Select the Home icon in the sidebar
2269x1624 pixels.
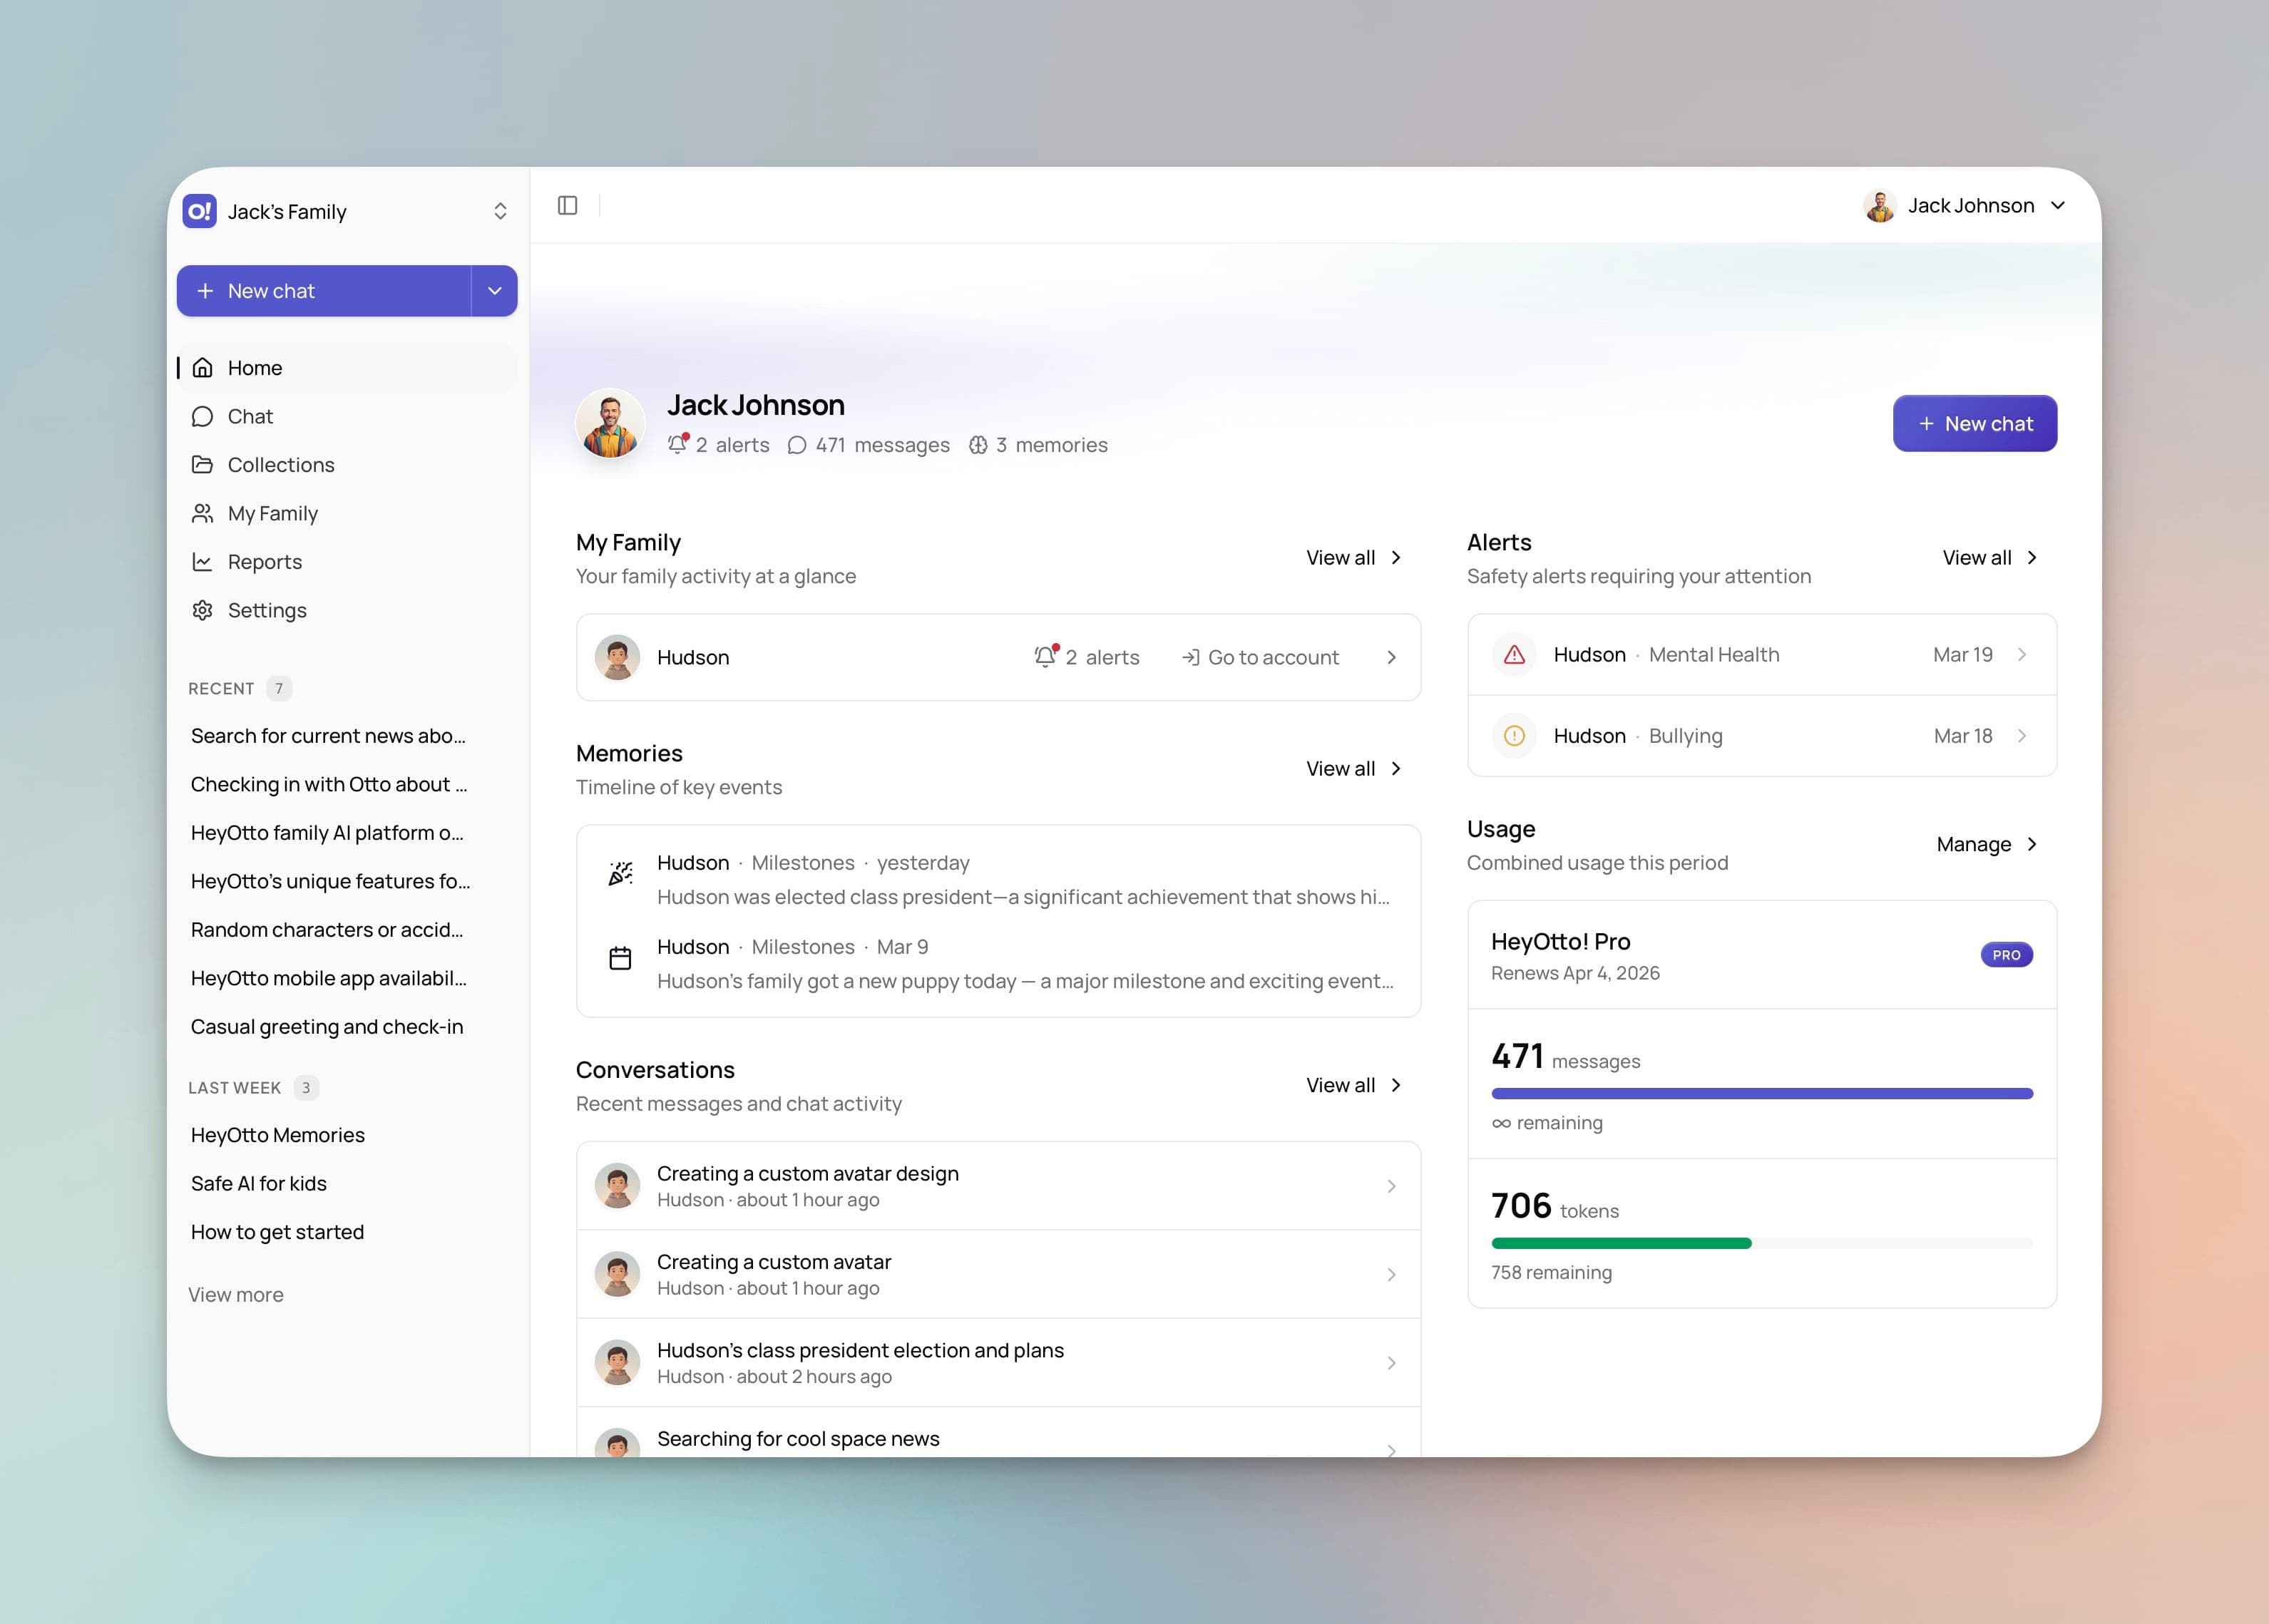[x=203, y=367]
